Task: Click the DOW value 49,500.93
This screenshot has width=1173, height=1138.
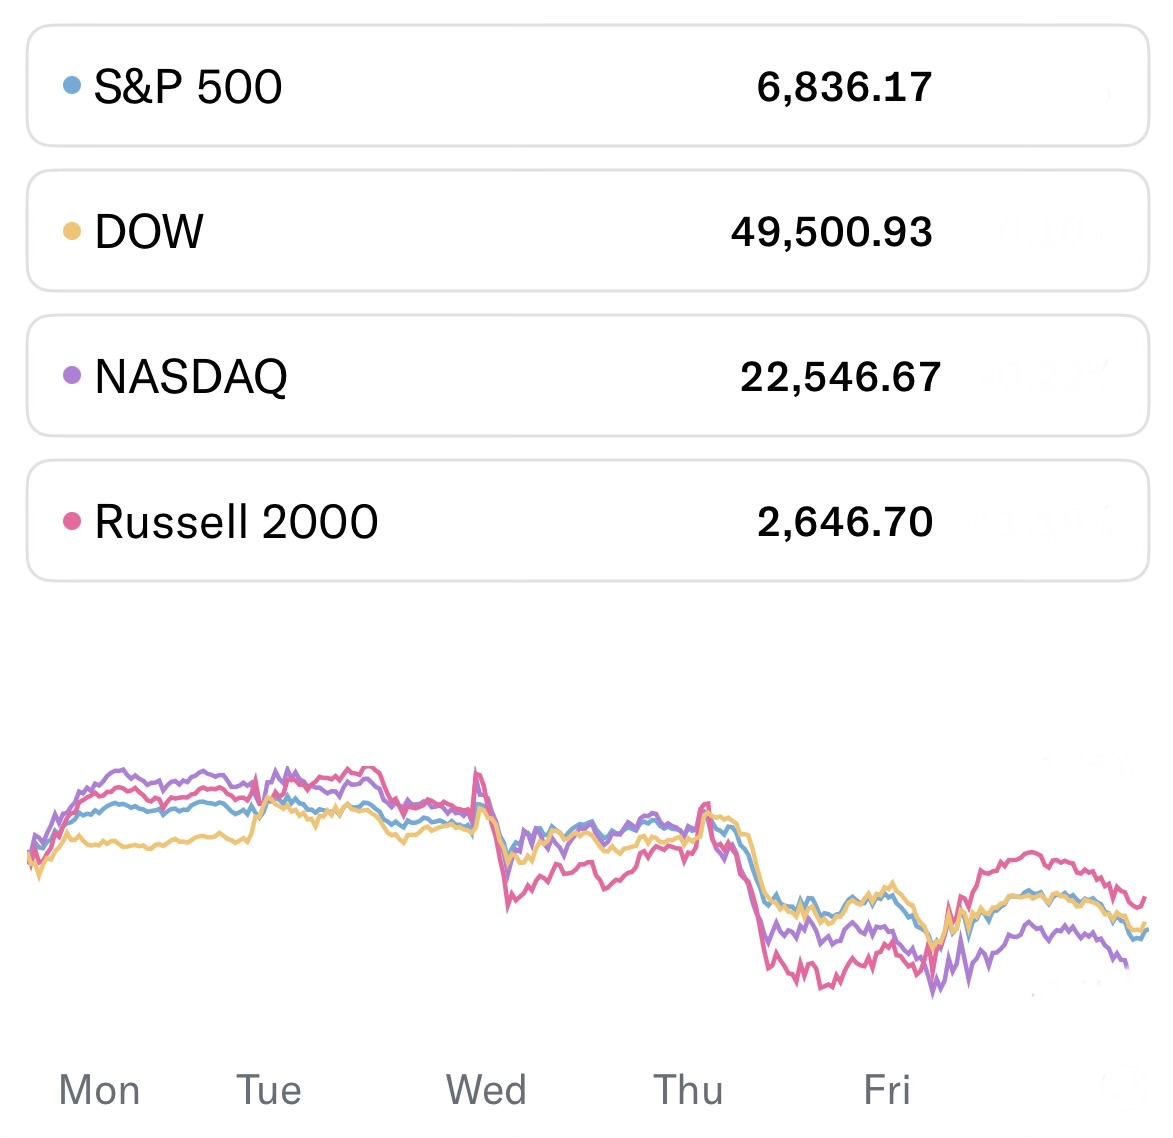Action: point(832,232)
